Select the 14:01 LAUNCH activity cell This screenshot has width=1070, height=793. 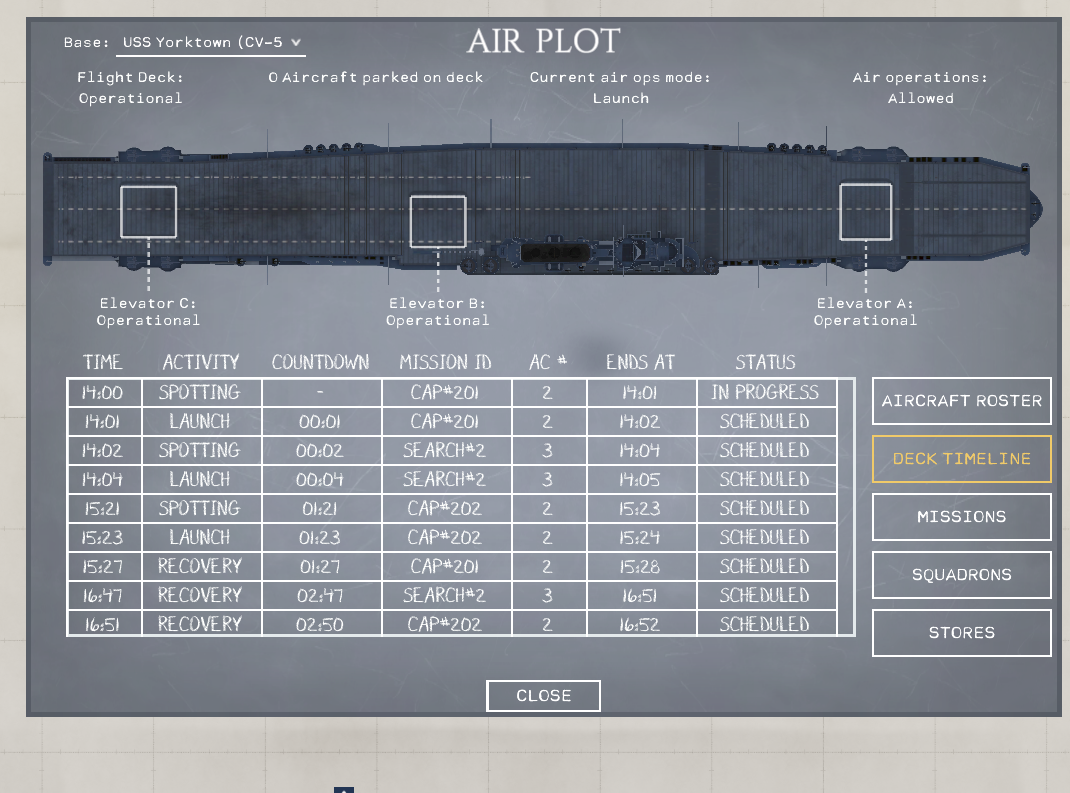201,422
